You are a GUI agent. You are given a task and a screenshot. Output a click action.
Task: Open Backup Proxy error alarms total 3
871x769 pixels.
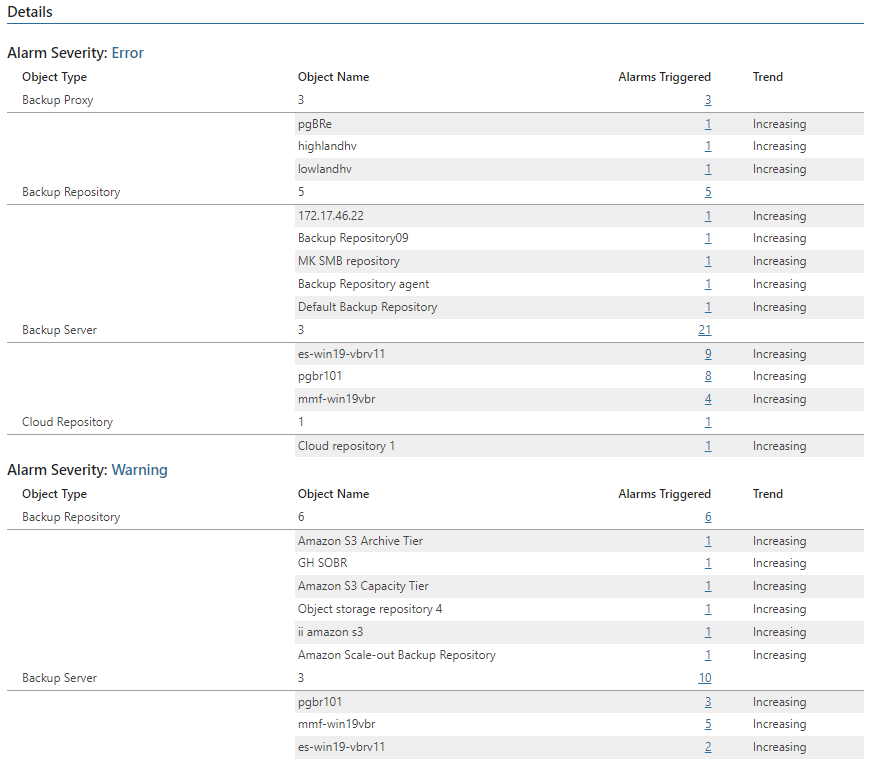point(708,100)
